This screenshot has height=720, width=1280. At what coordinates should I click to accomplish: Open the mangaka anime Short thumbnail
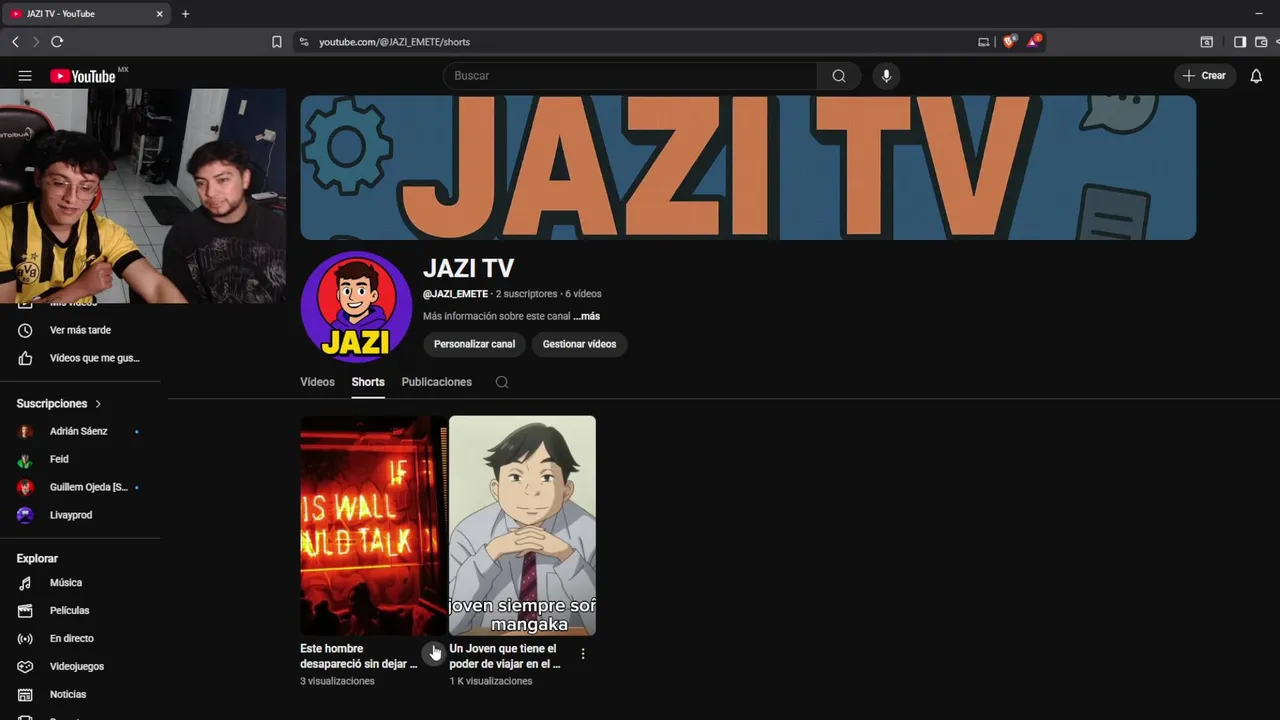click(x=522, y=526)
